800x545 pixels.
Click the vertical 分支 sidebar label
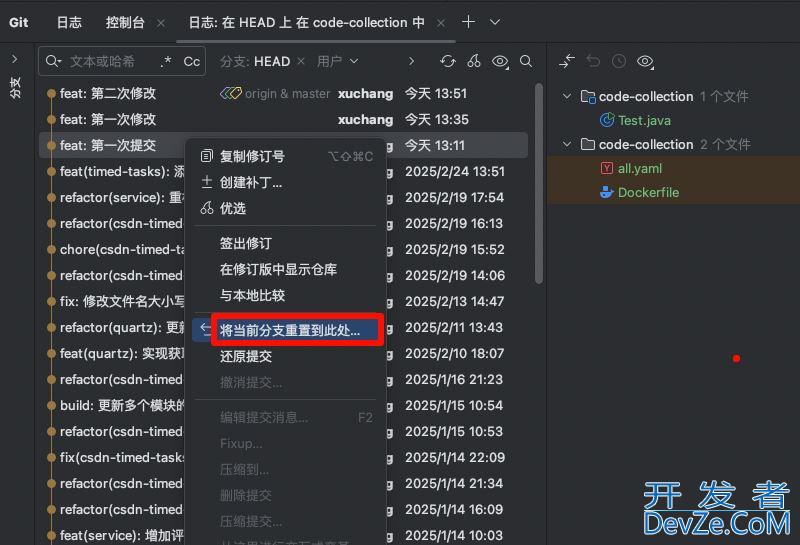[15, 88]
